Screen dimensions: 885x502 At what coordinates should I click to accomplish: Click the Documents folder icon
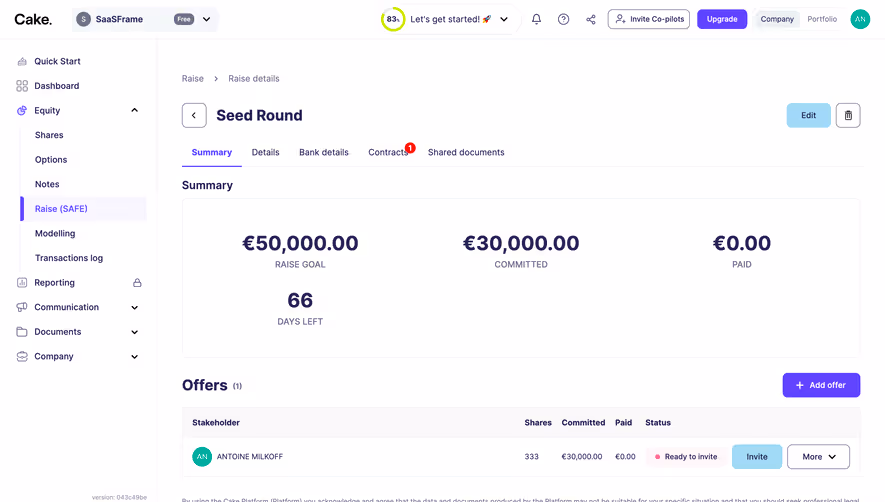pos(22,331)
